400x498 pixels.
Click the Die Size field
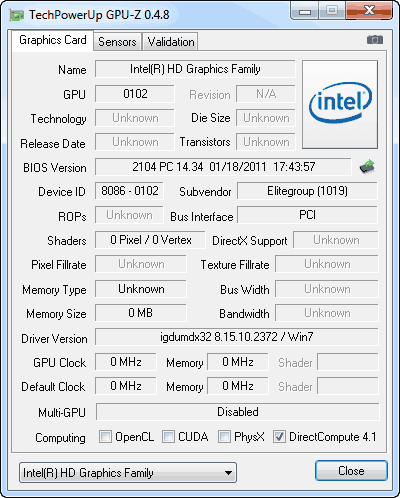pos(266,118)
